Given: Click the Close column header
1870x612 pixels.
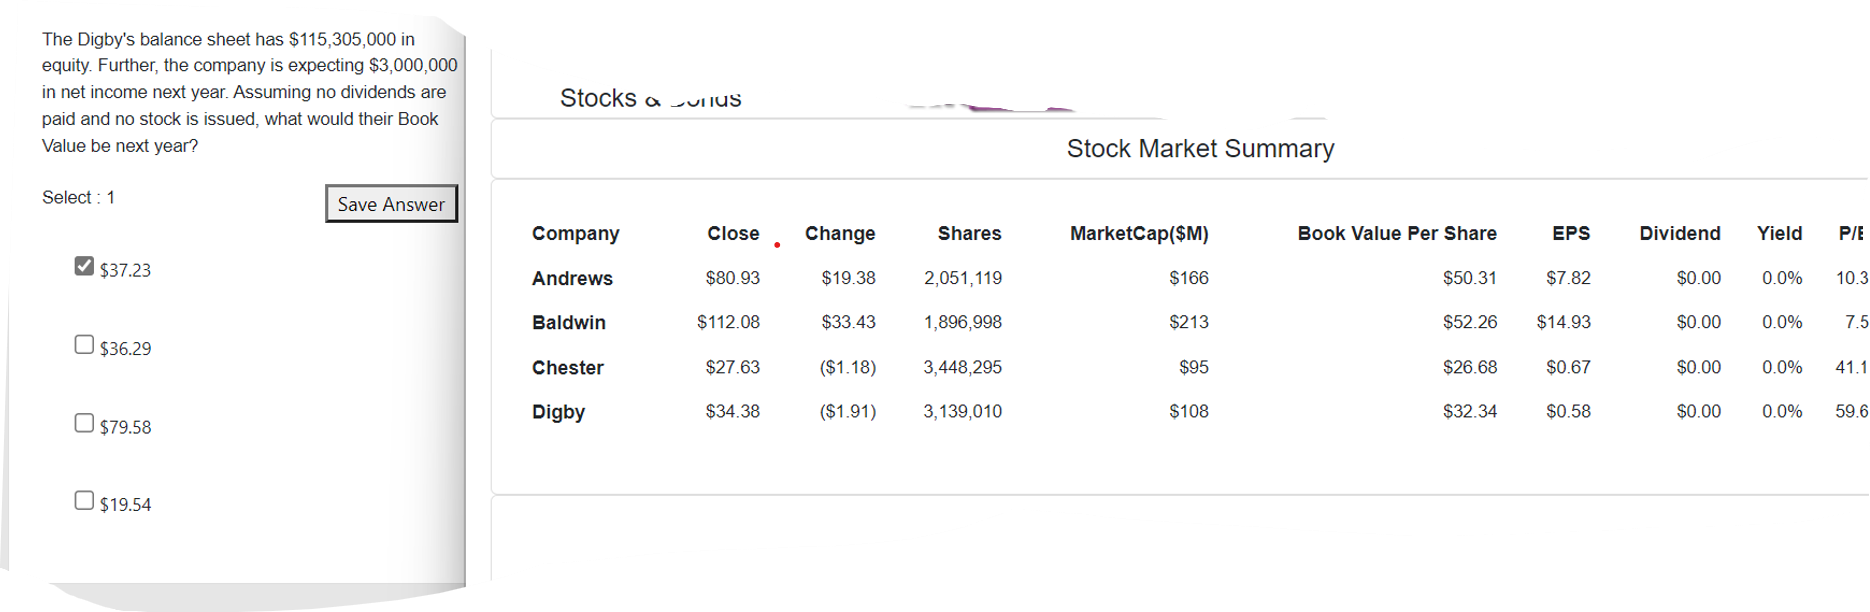Looking at the screenshot, I should (733, 233).
